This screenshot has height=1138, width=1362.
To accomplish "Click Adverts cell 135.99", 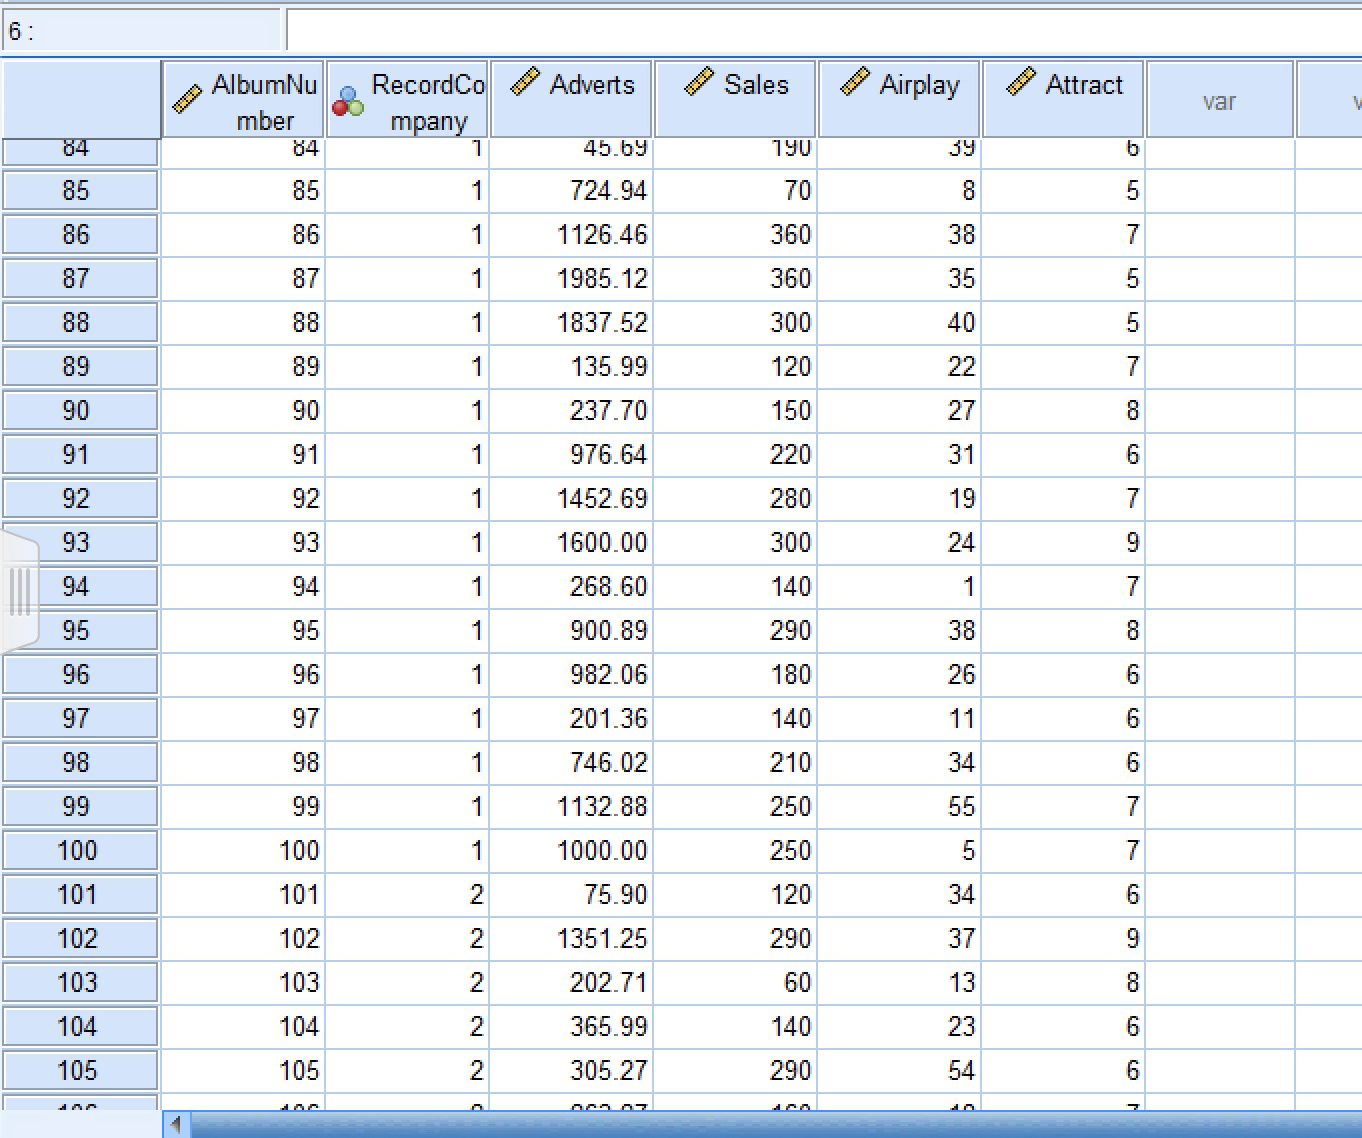I will pos(571,366).
